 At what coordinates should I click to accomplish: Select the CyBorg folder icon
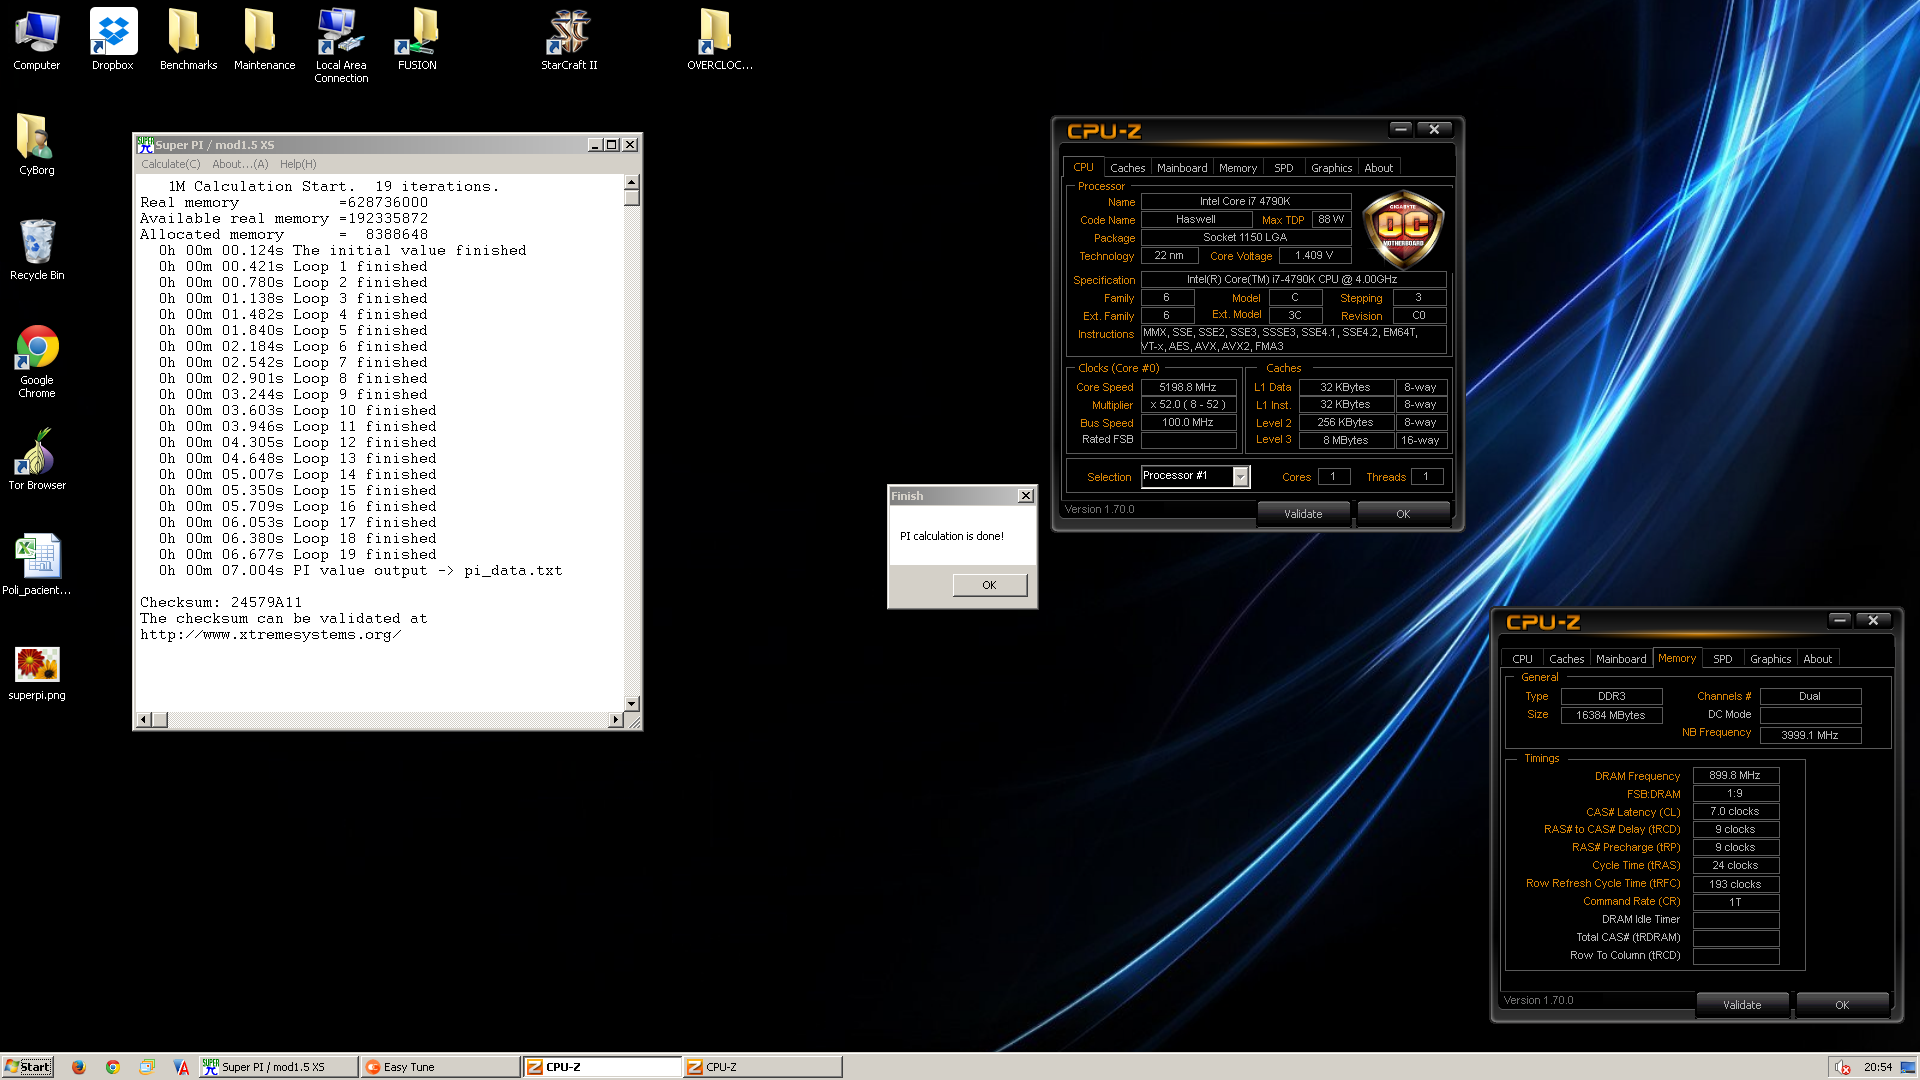pyautogui.click(x=37, y=145)
